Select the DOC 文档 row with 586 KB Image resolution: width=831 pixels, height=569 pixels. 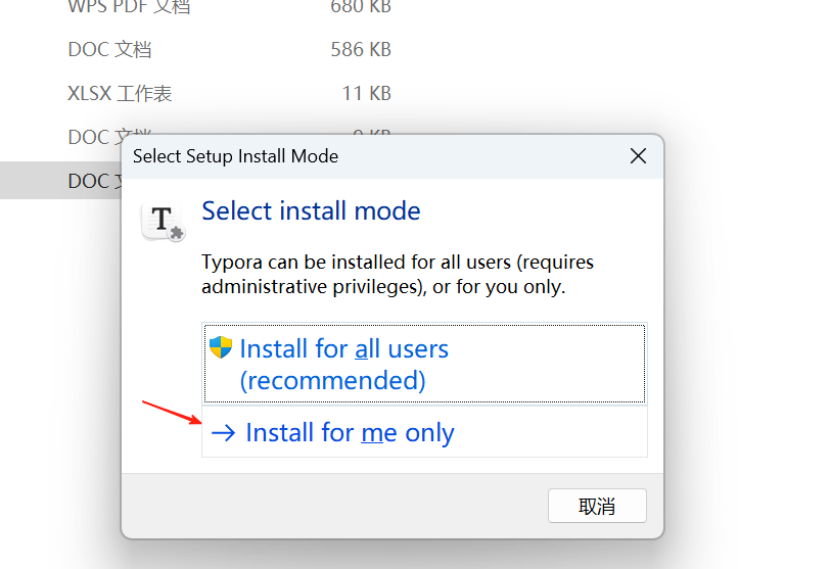(x=229, y=50)
